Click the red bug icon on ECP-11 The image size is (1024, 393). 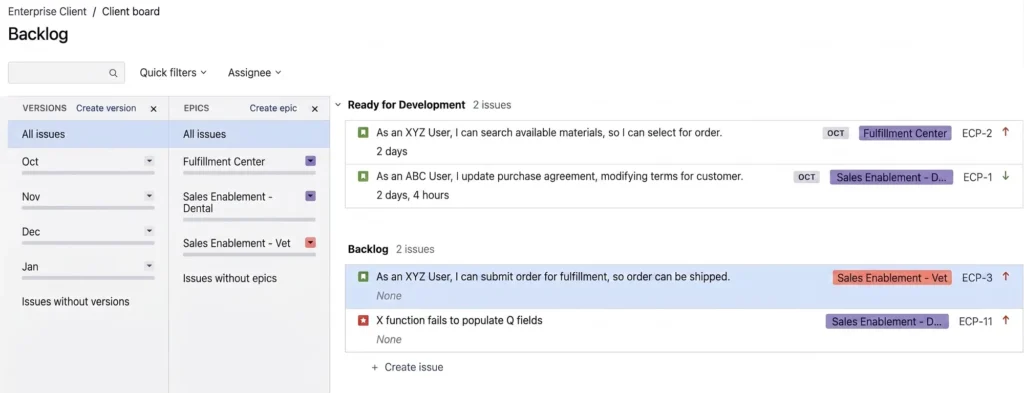tap(363, 321)
